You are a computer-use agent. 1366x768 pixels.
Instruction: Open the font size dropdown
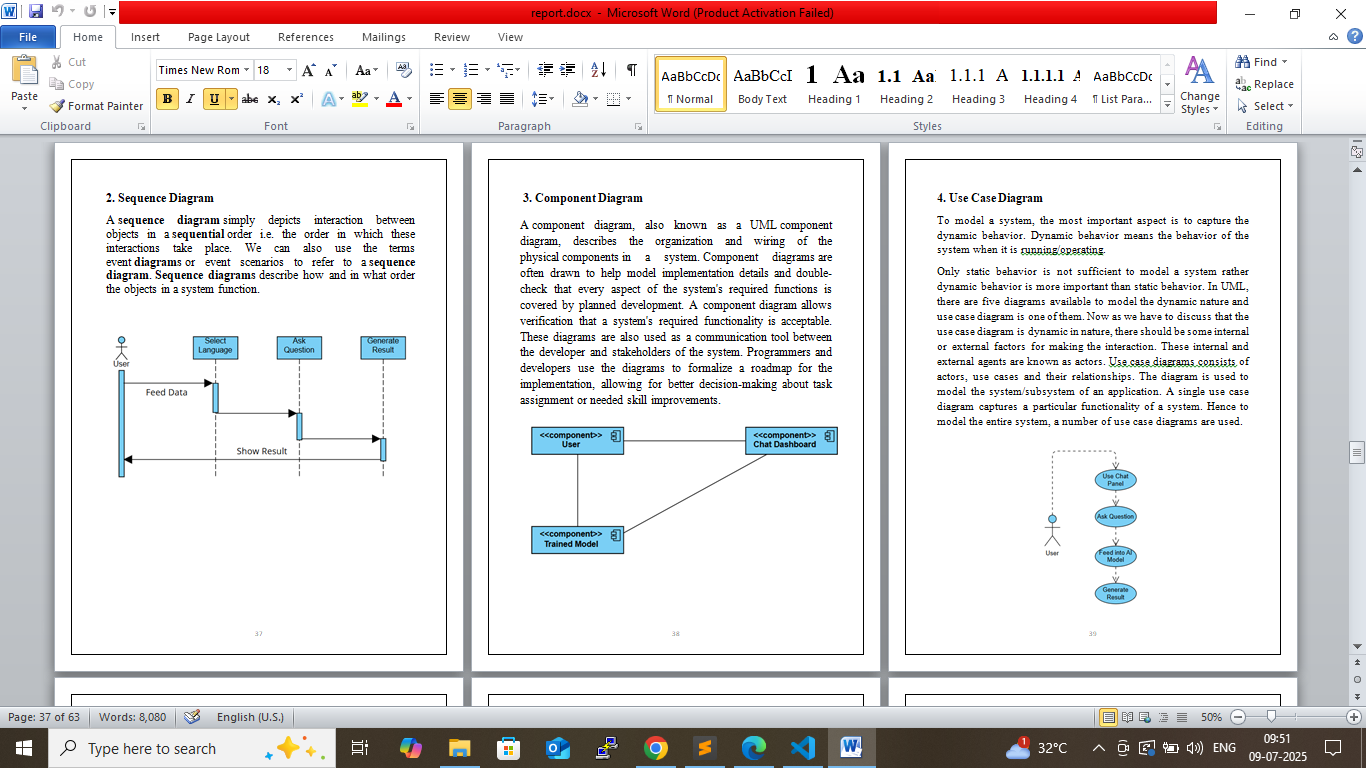(290, 70)
